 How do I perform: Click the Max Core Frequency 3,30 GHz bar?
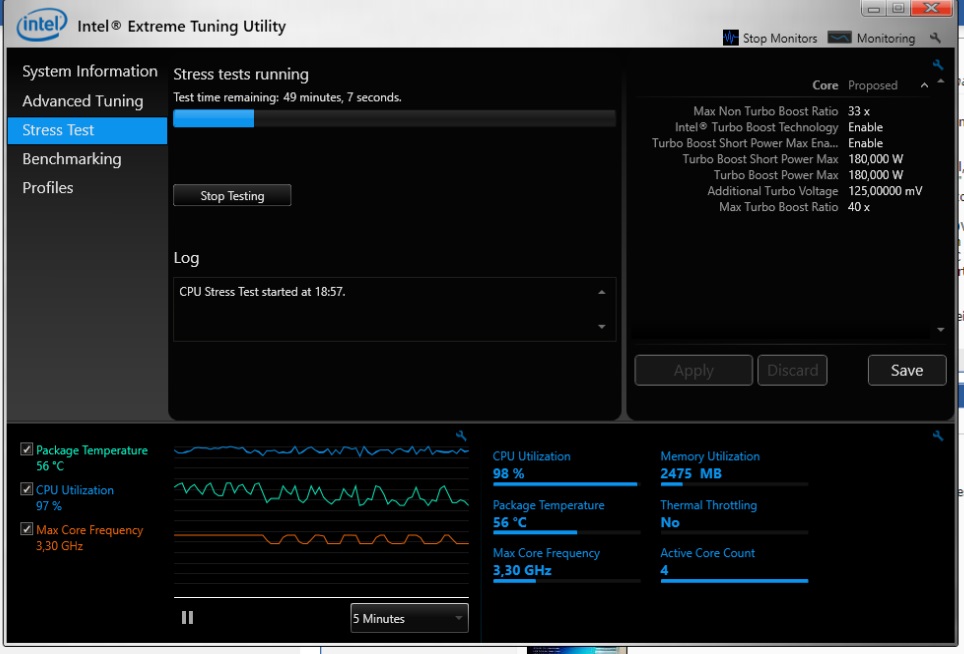click(x=566, y=581)
